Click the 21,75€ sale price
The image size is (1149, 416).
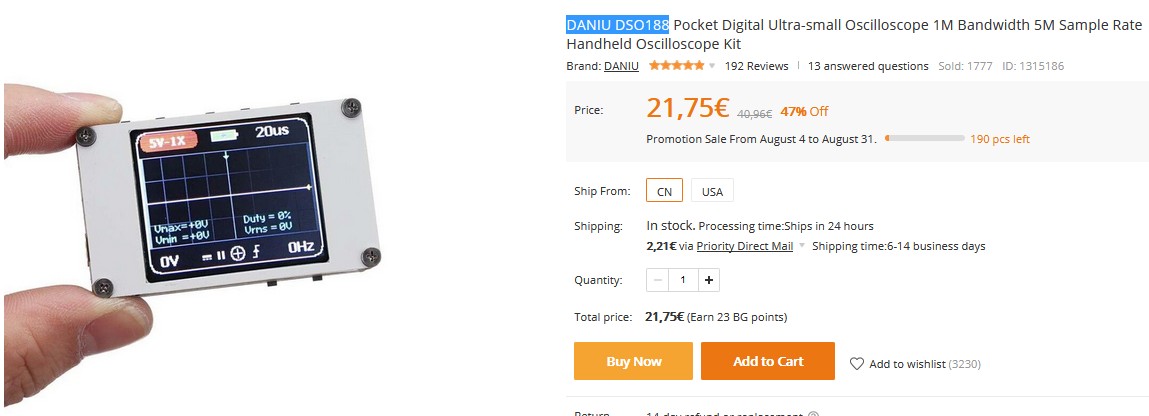point(688,108)
